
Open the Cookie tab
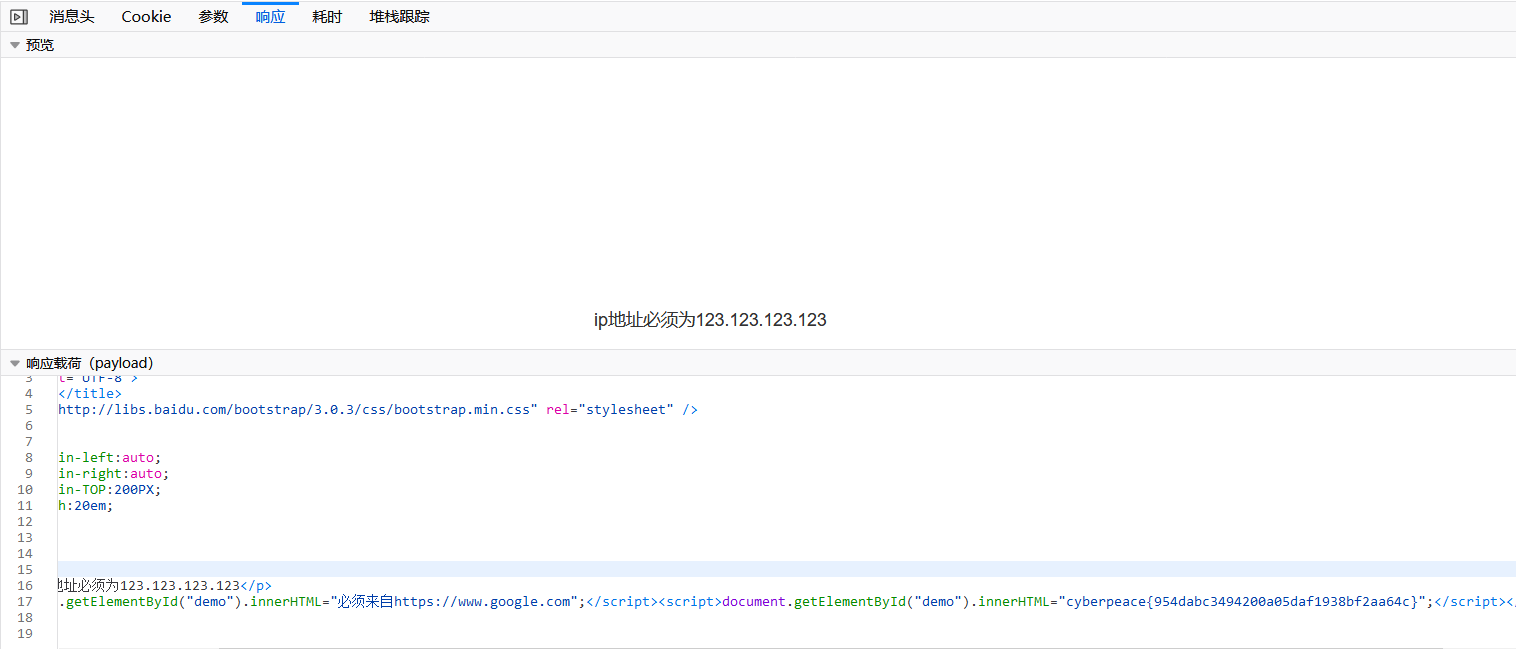click(145, 16)
